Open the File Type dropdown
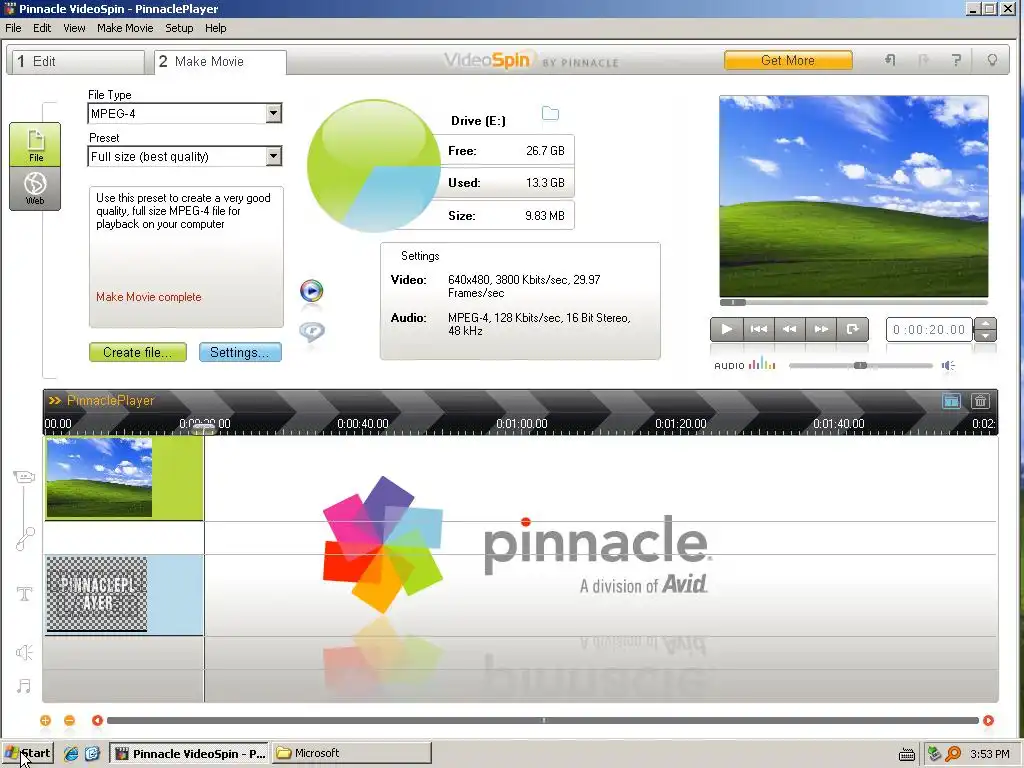The image size is (1024, 768). [274, 113]
